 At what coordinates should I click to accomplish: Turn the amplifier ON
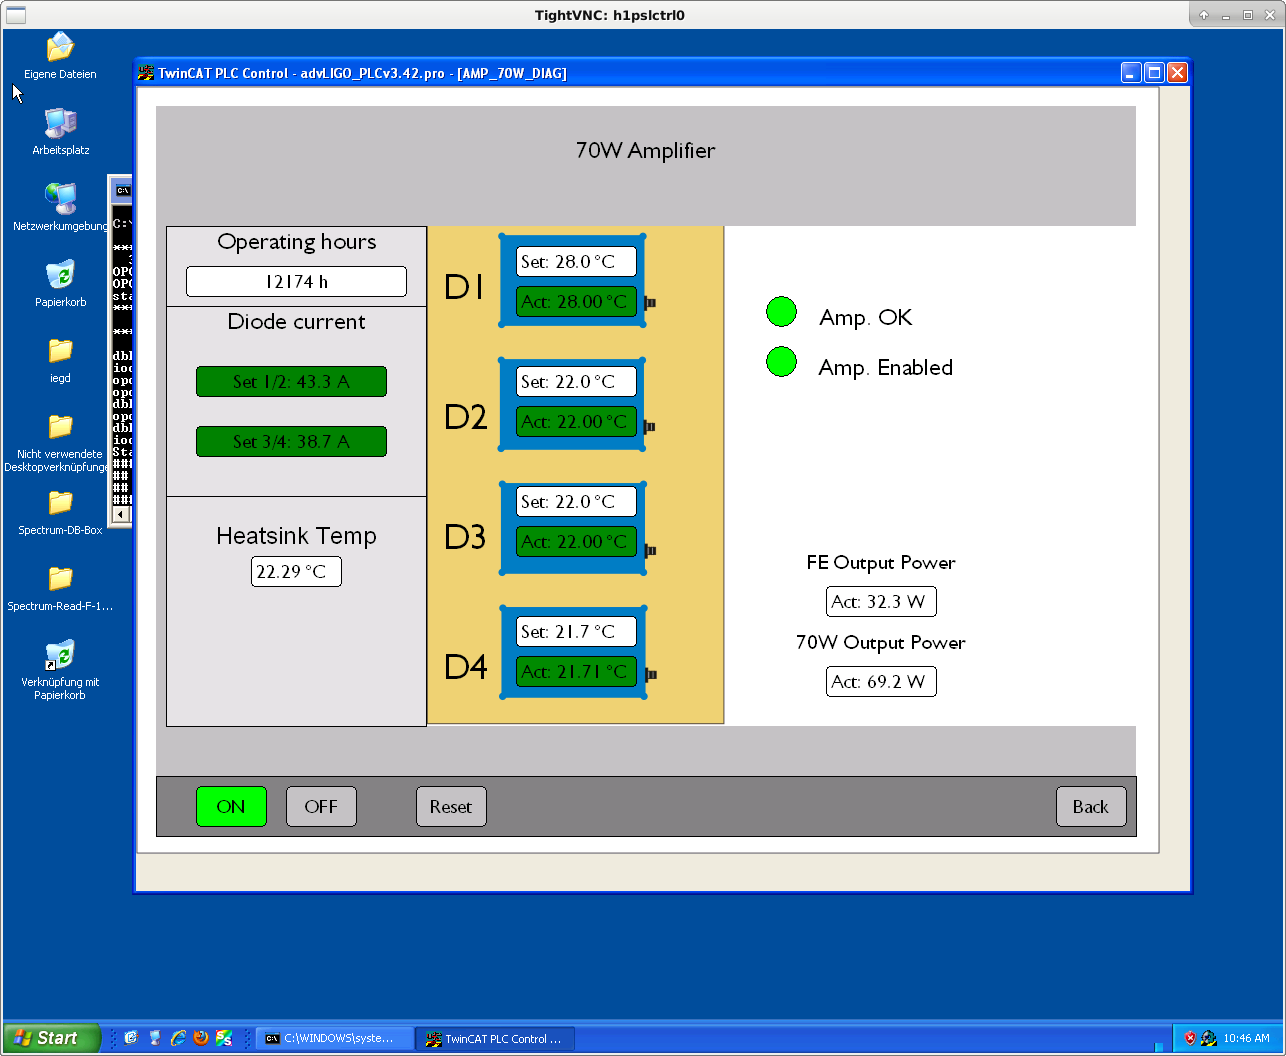click(231, 807)
